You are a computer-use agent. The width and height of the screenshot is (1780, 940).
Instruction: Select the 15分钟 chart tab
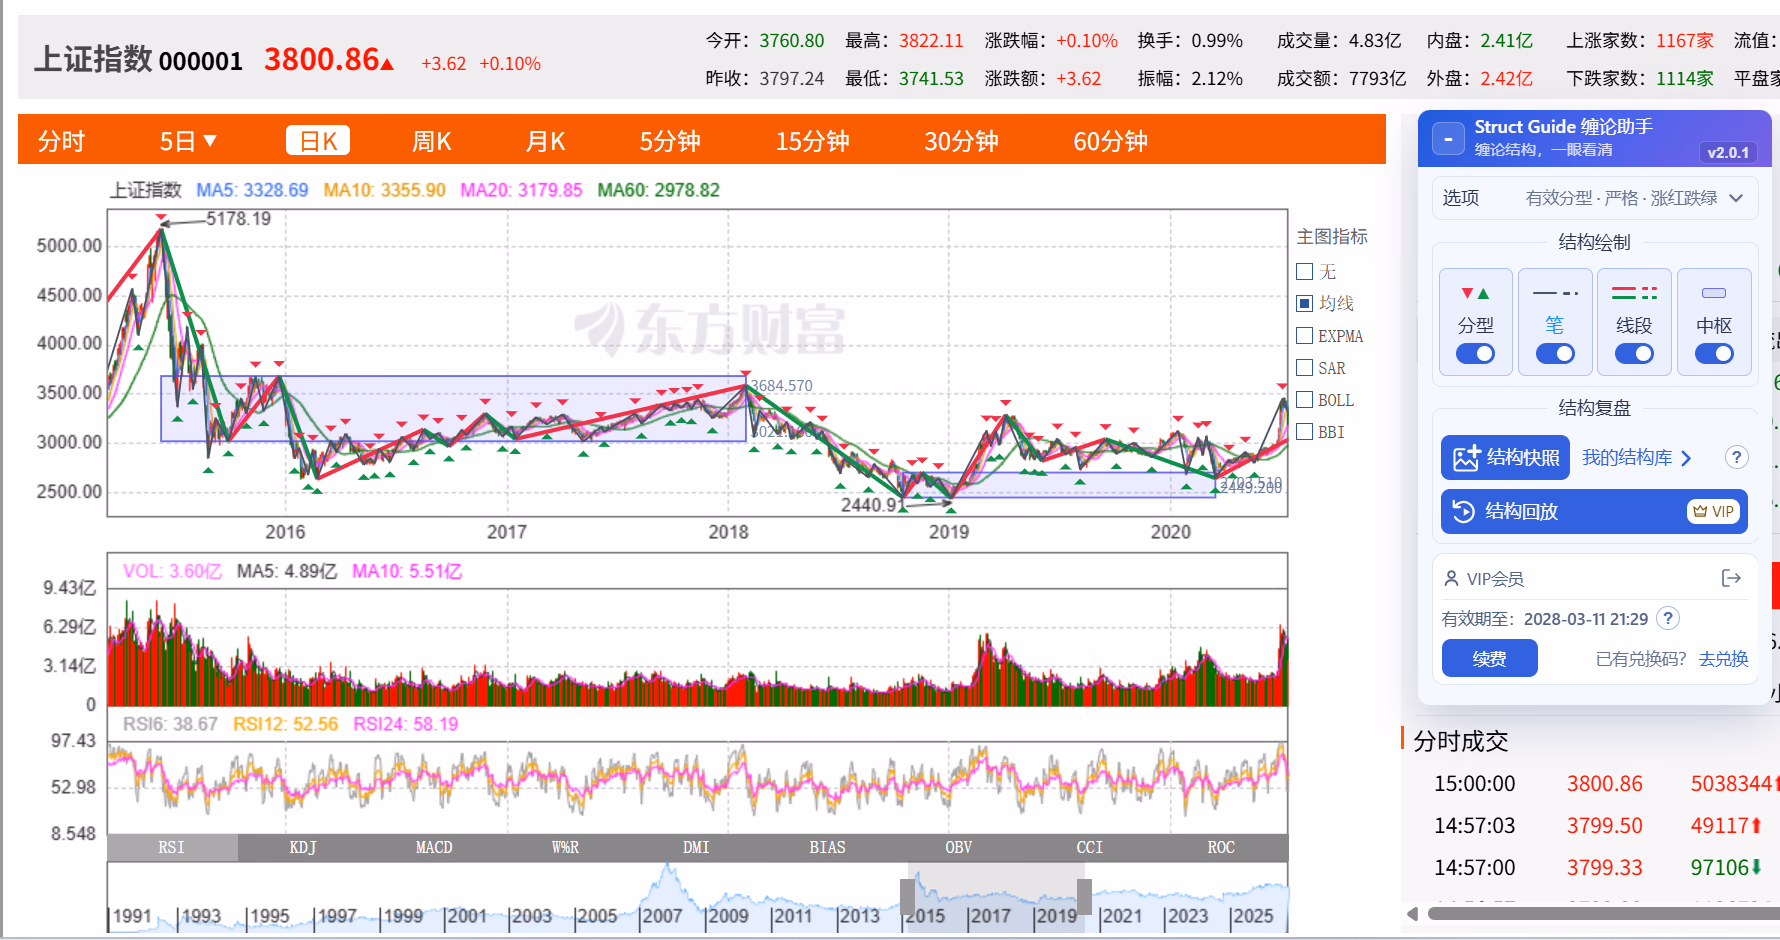tap(812, 141)
